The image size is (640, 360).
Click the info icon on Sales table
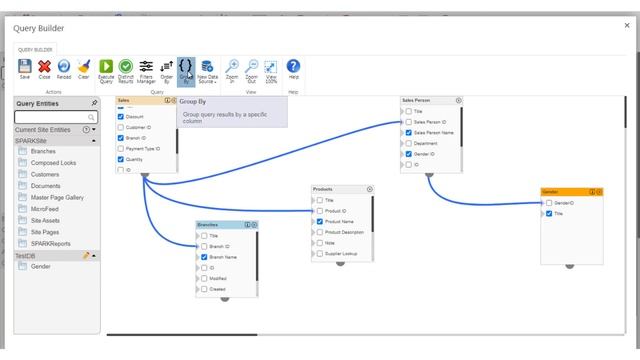click(167, 100)
